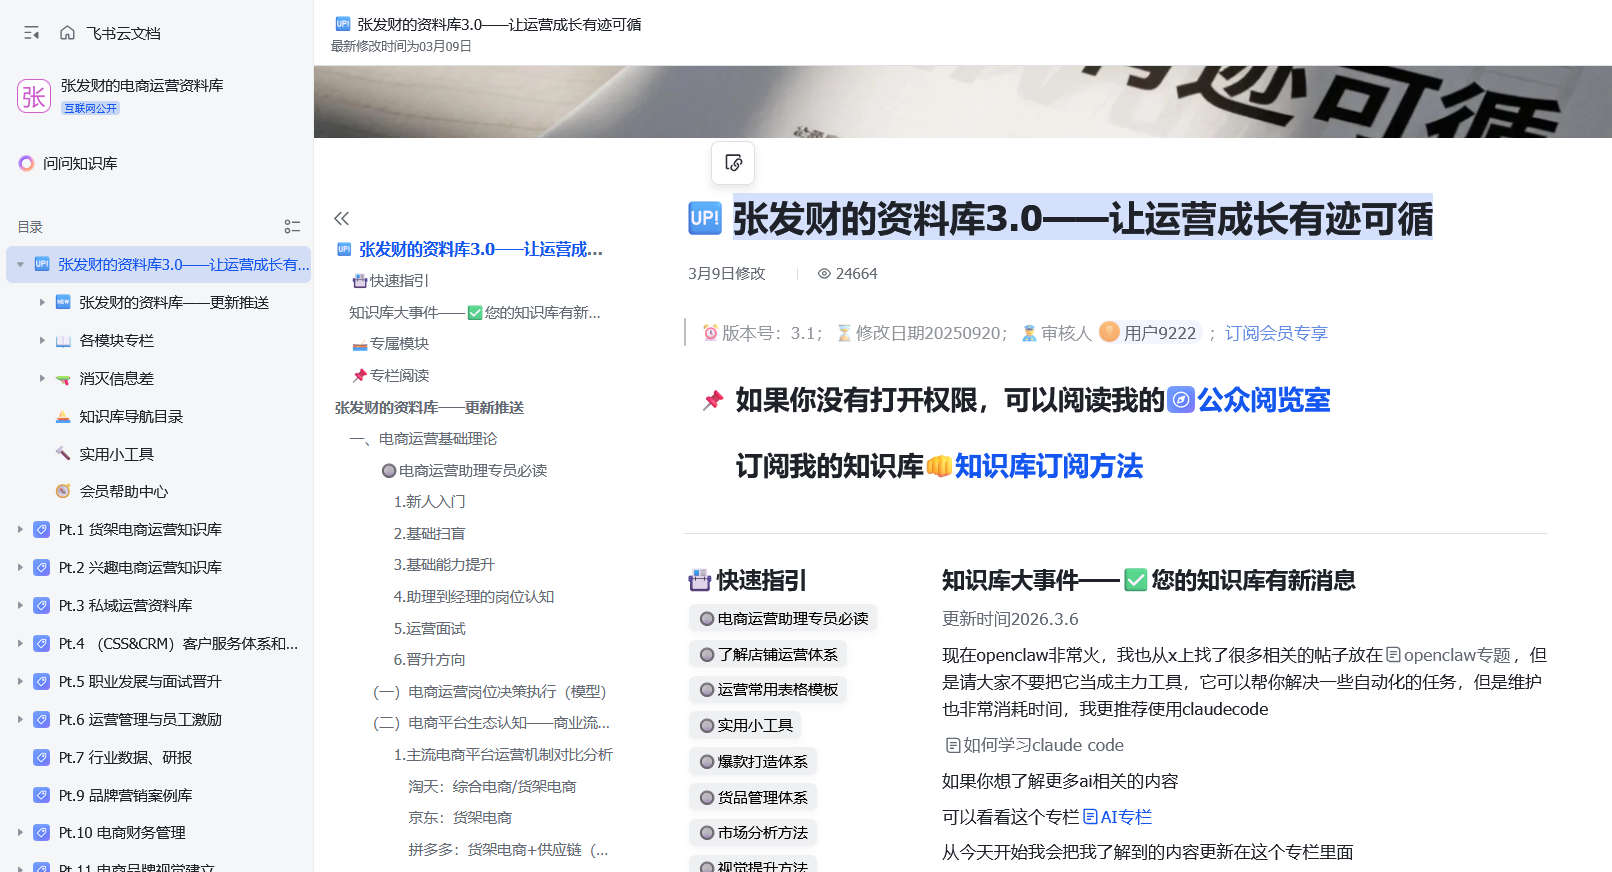Open 各模块专栏 book icon item
This screenshot has height=872, width=1612.
click(x=63, y=341)
